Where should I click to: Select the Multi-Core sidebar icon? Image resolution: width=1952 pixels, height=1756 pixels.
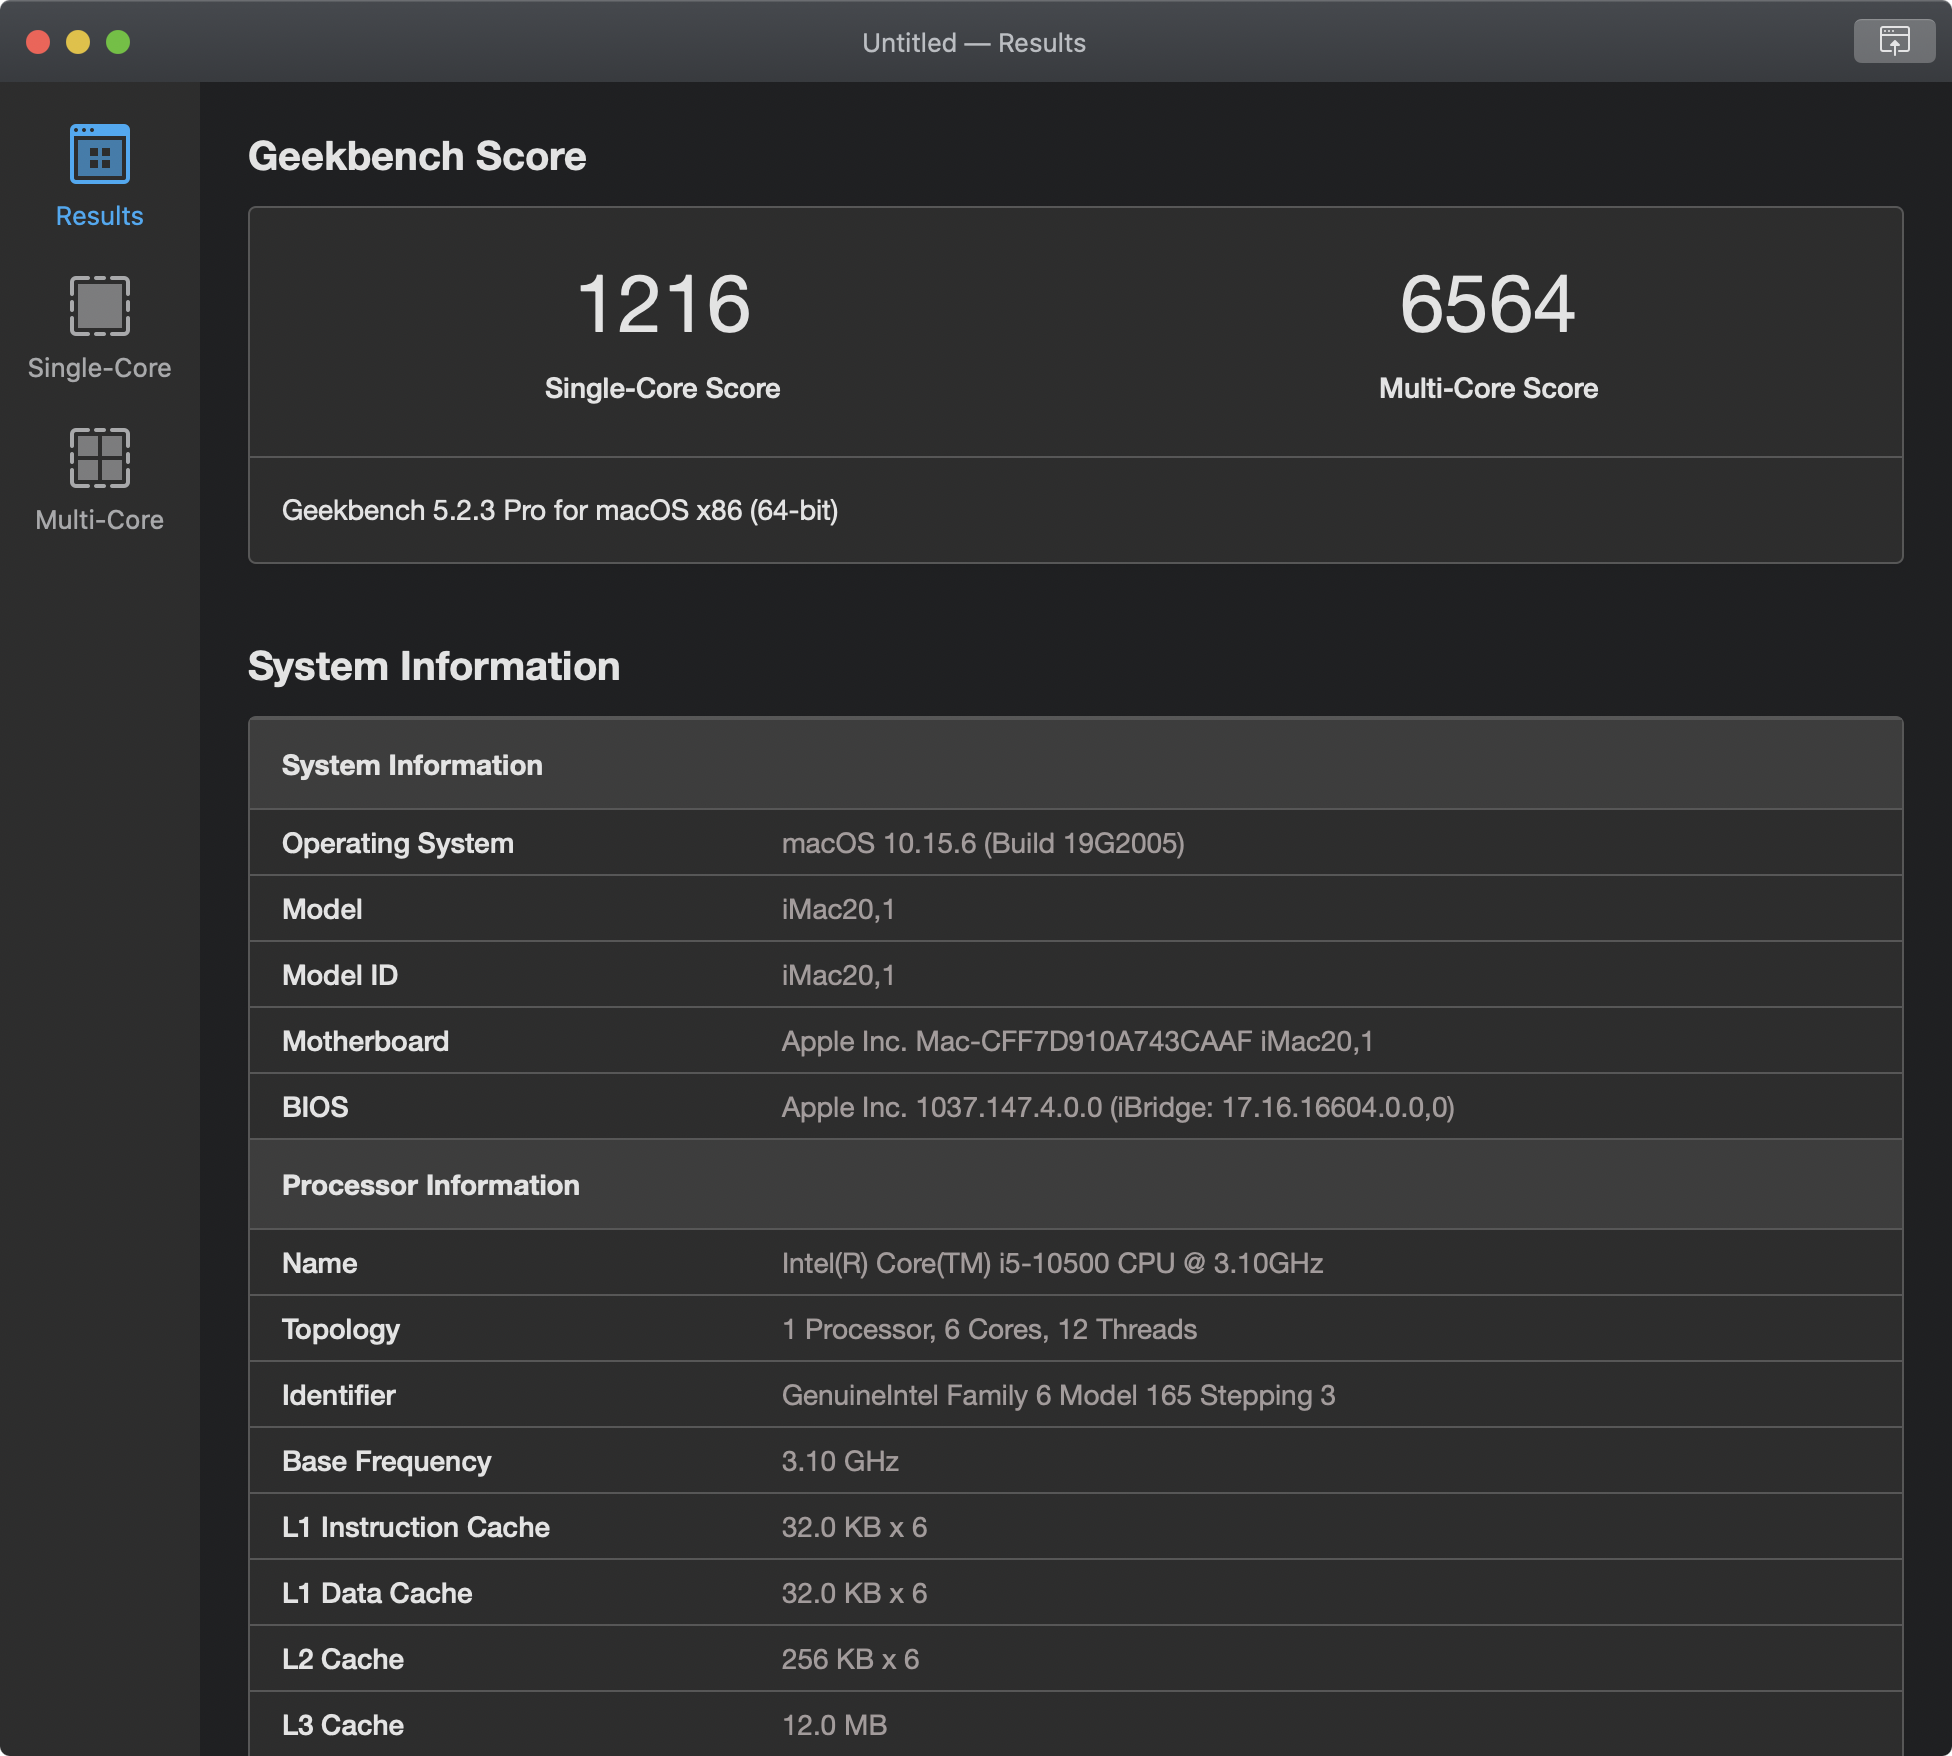click(99, 458)
